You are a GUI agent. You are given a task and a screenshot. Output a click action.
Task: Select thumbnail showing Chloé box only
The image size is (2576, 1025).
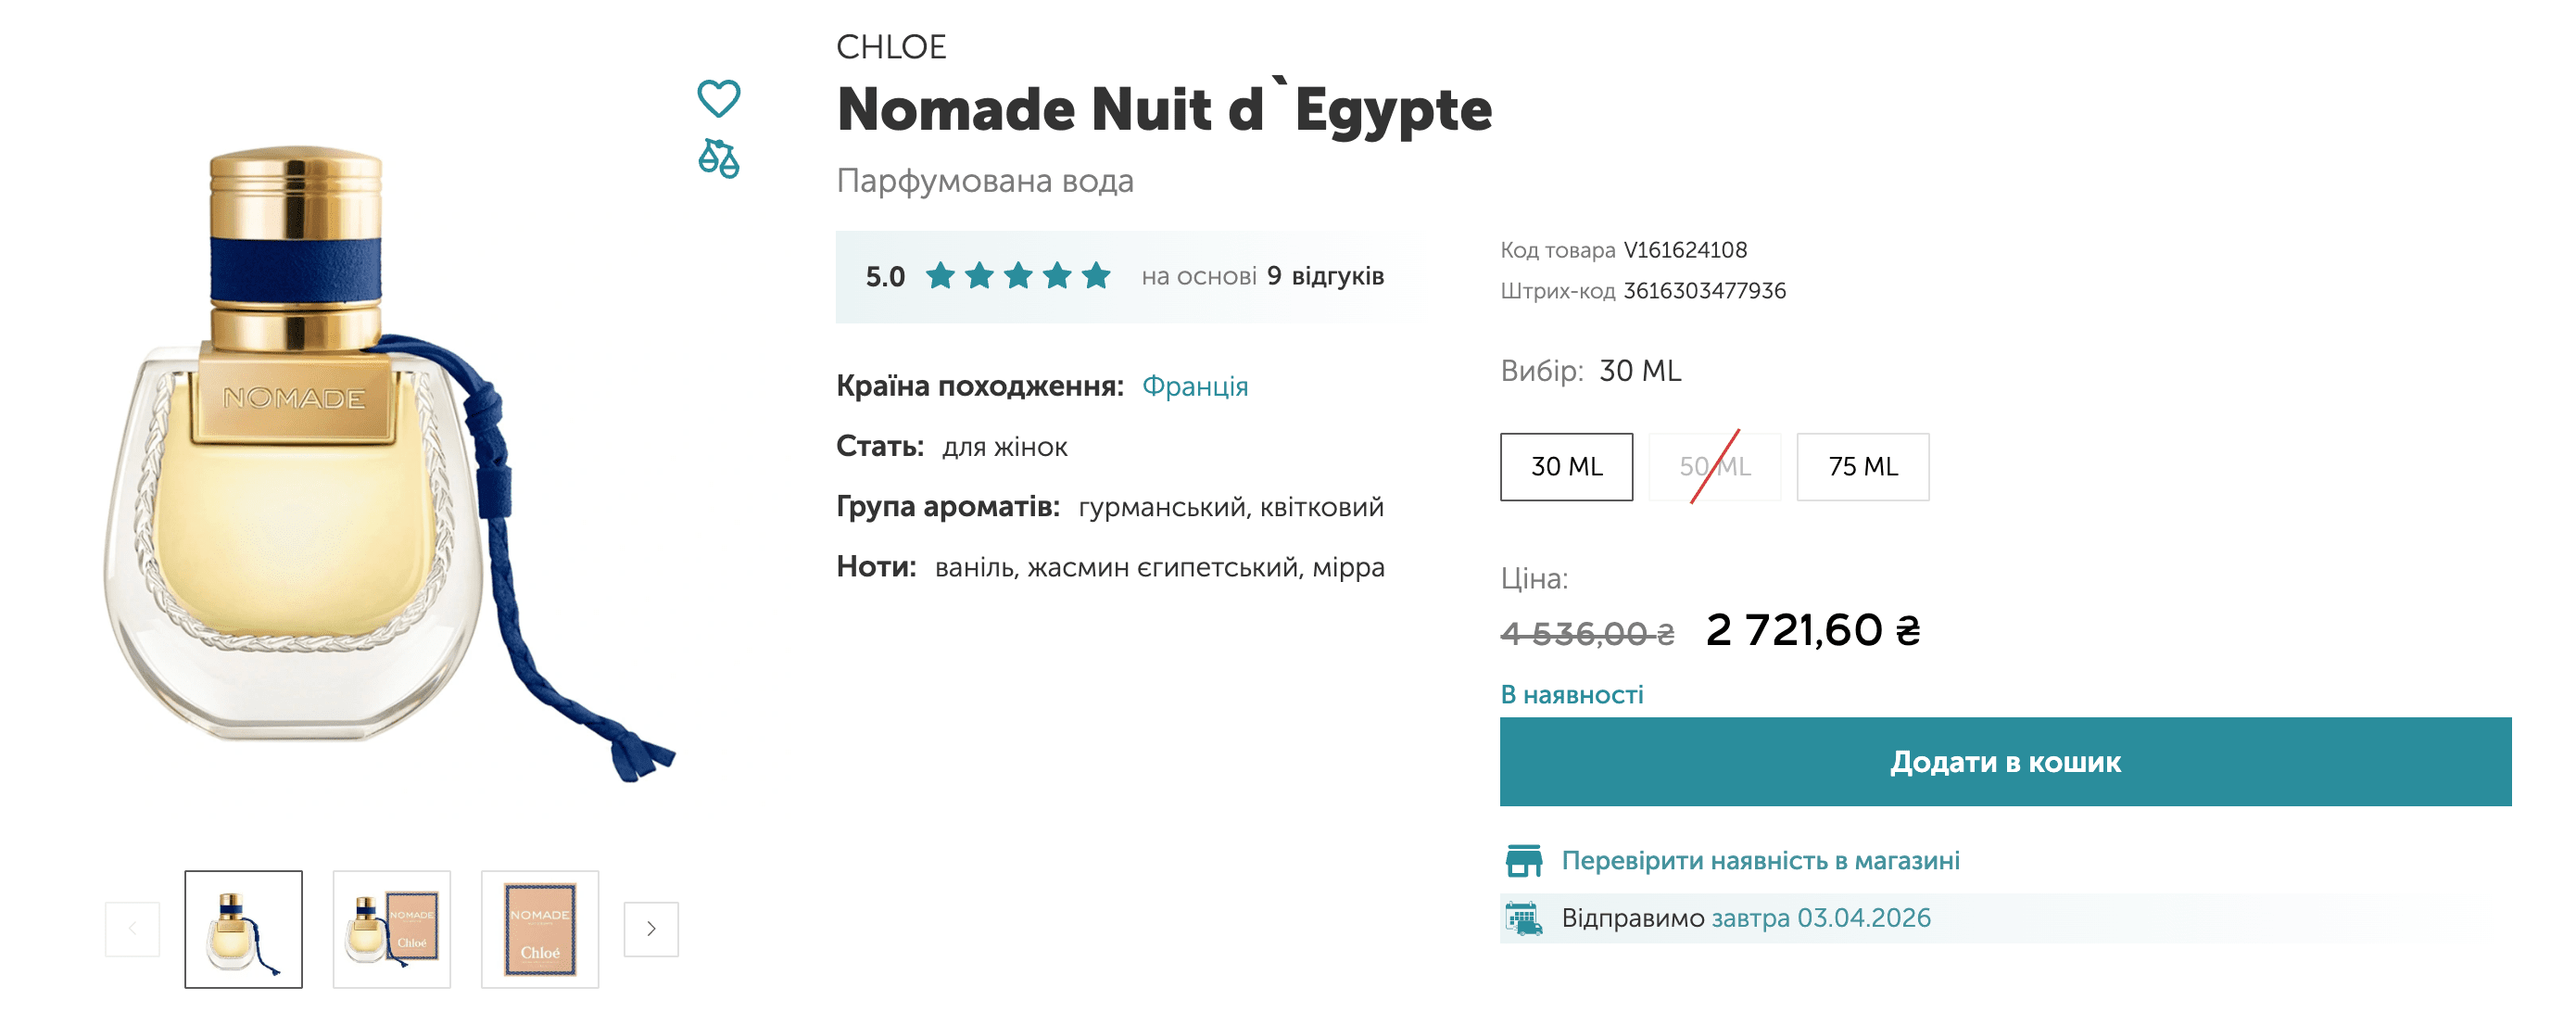tap(540, 929)
